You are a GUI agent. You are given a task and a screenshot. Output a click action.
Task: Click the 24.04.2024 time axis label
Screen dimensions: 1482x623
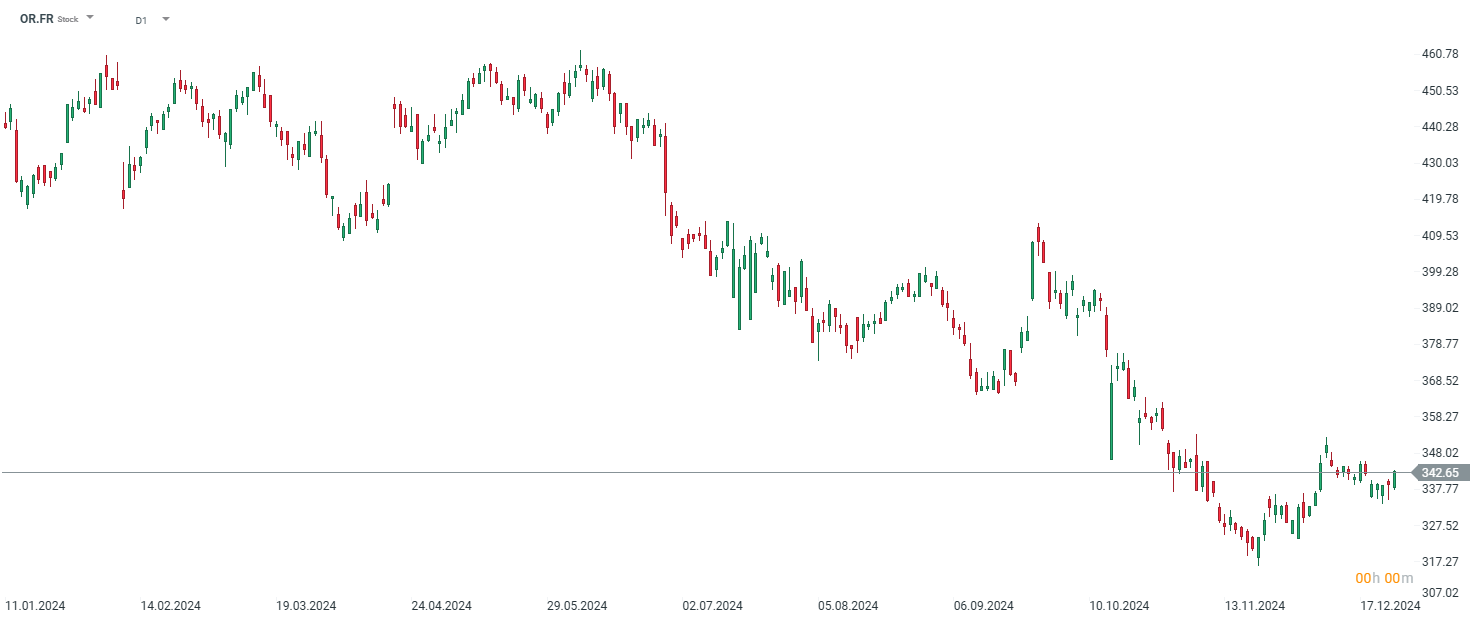pos(441,606)
